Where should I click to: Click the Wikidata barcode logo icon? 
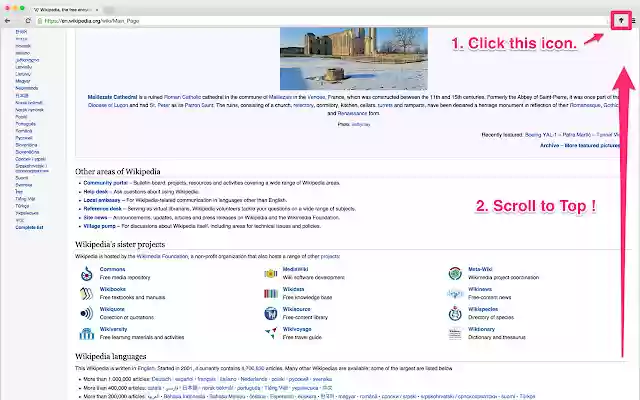coord(271,293)
